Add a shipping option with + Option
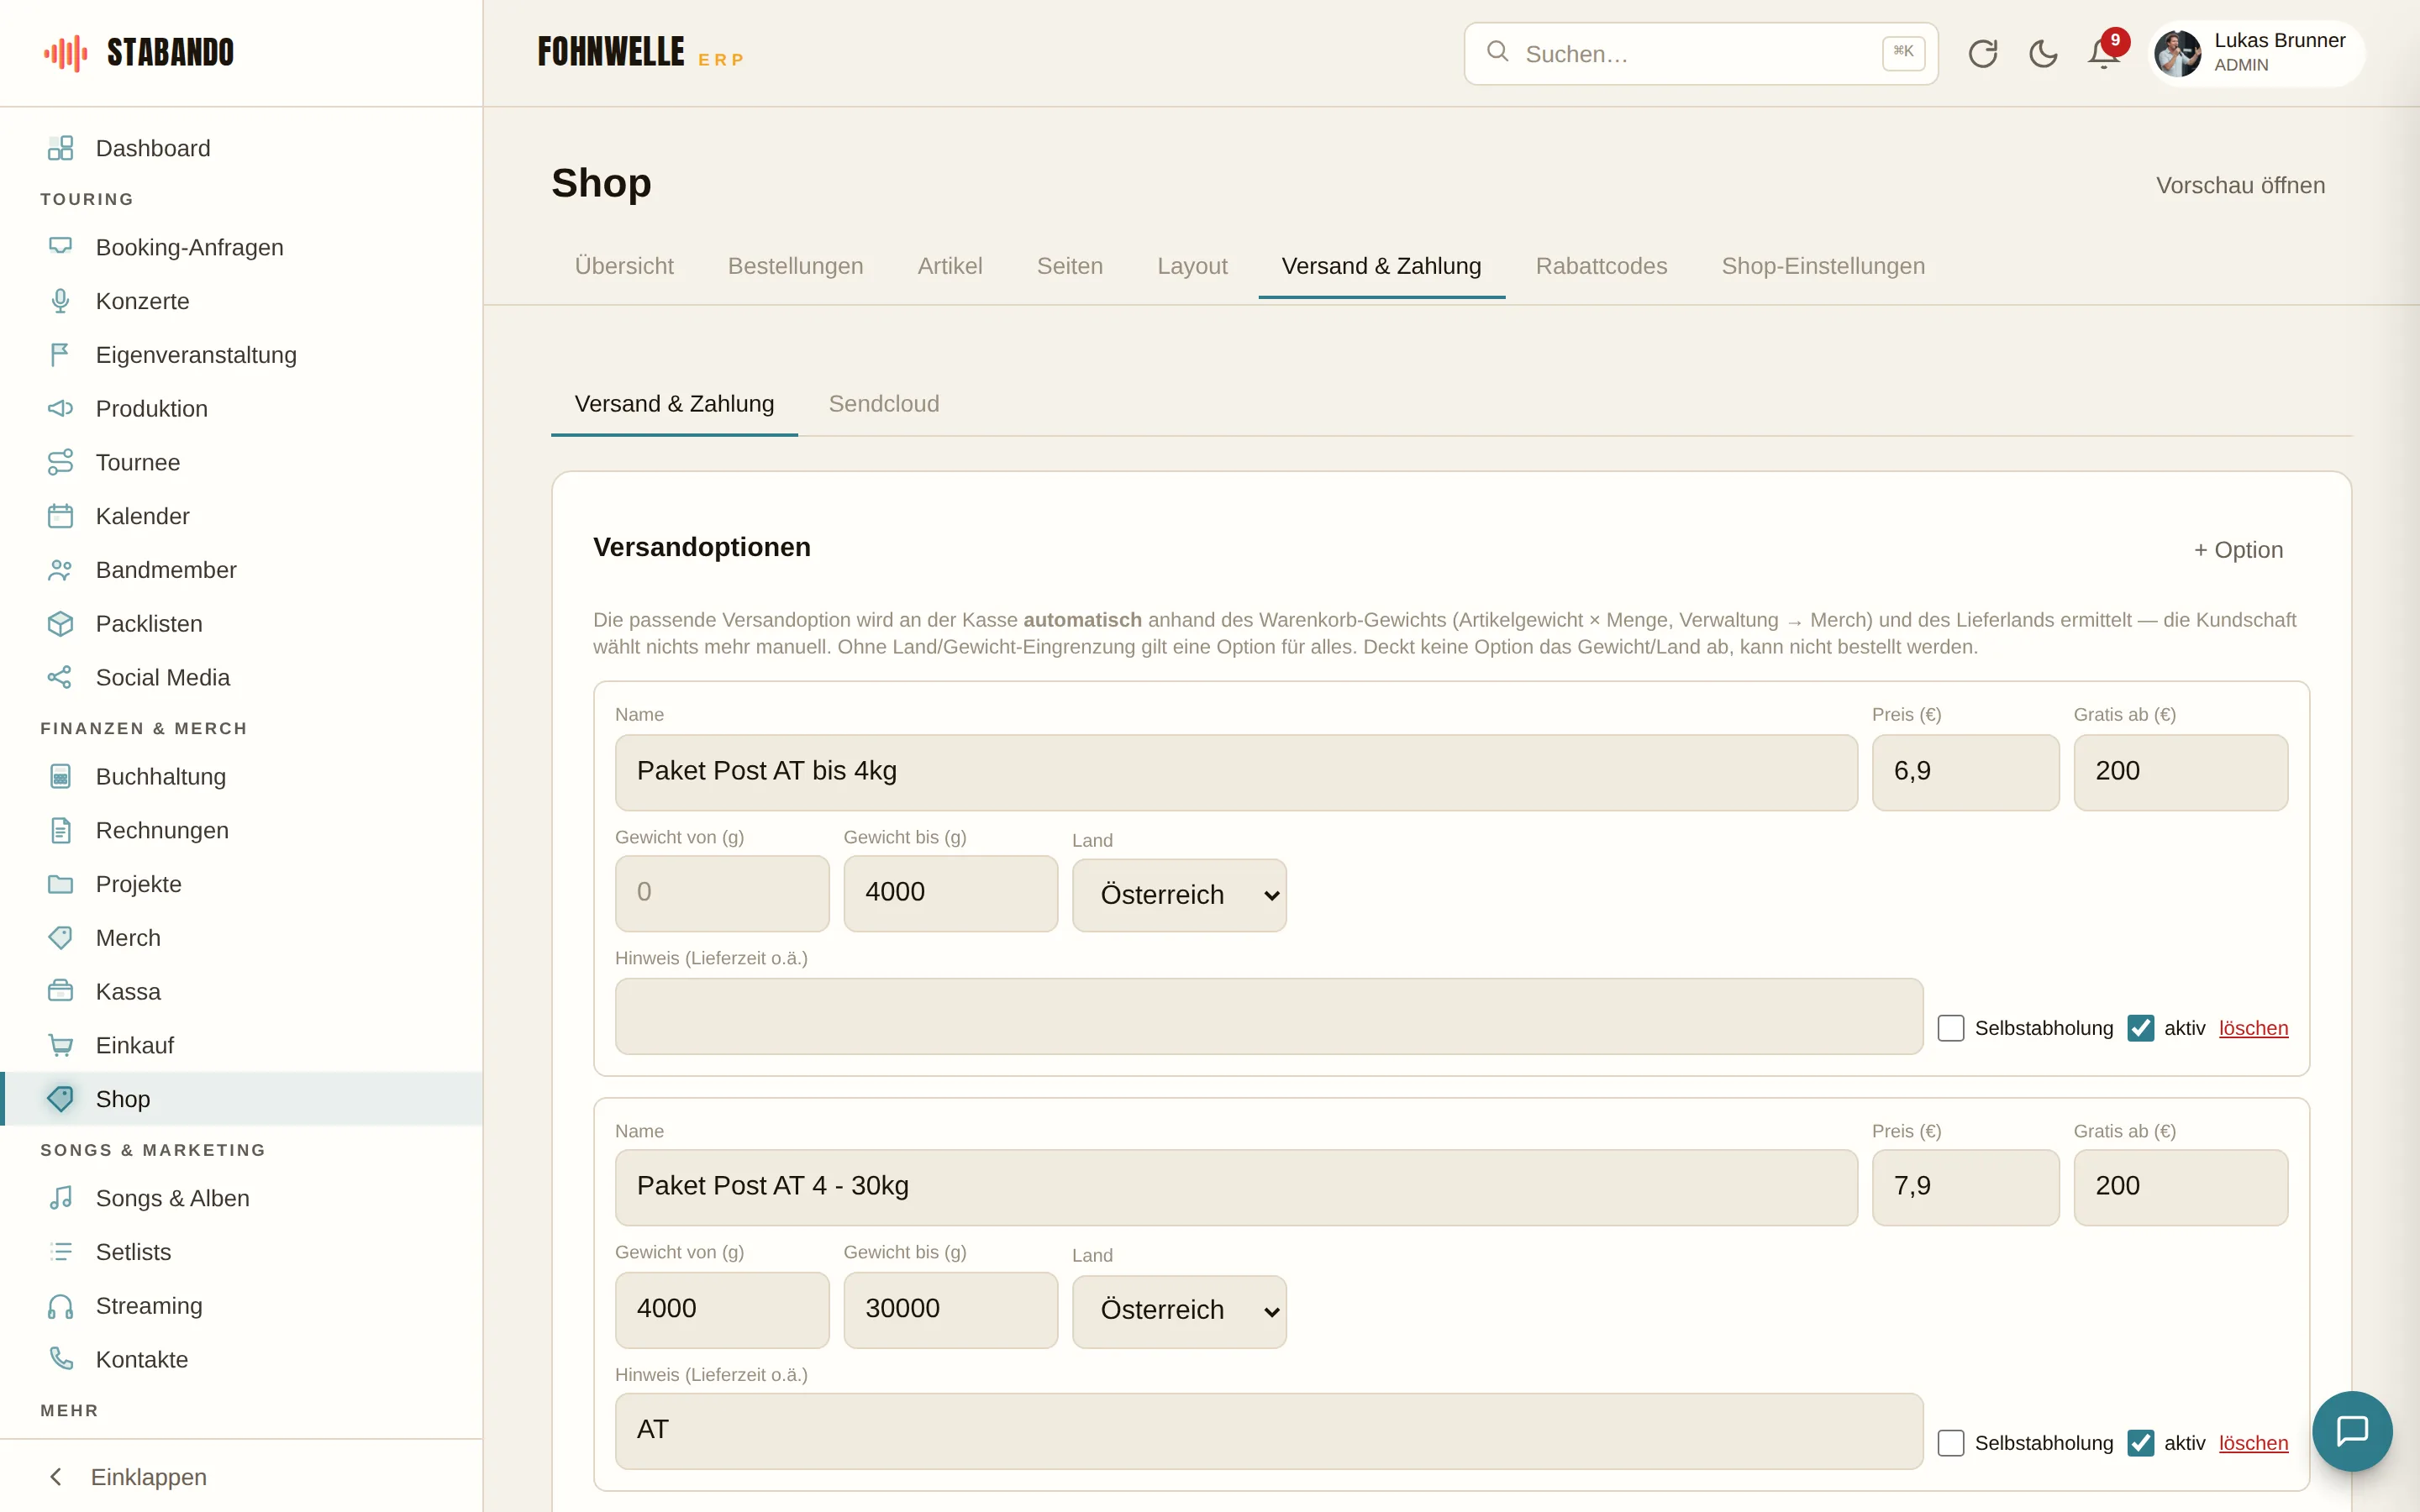 (2238, 550)
